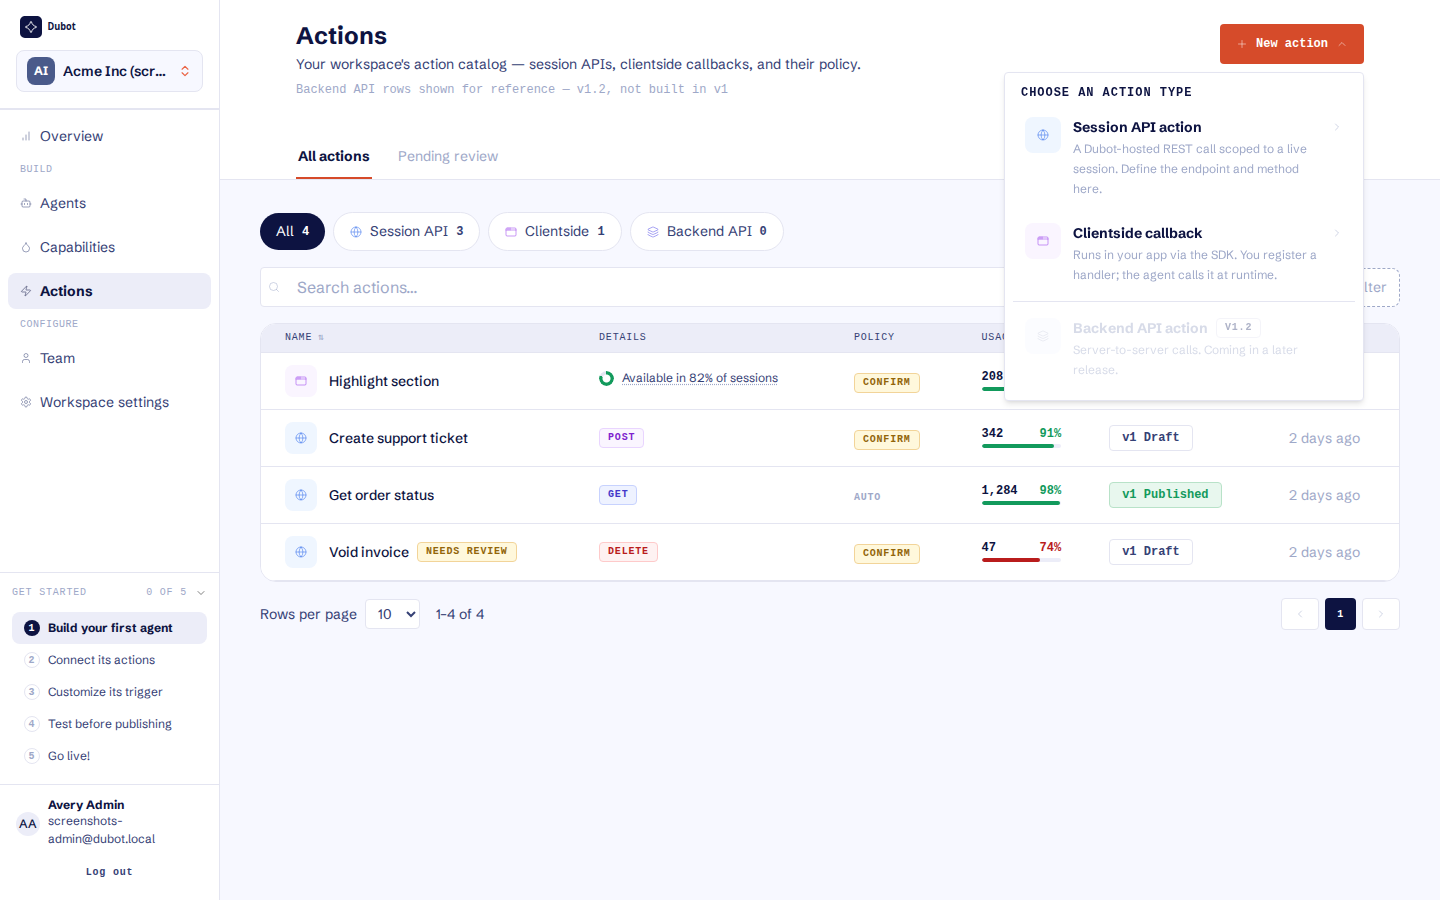
Task: Click the DELETE method badge
Action: point(628,551)
